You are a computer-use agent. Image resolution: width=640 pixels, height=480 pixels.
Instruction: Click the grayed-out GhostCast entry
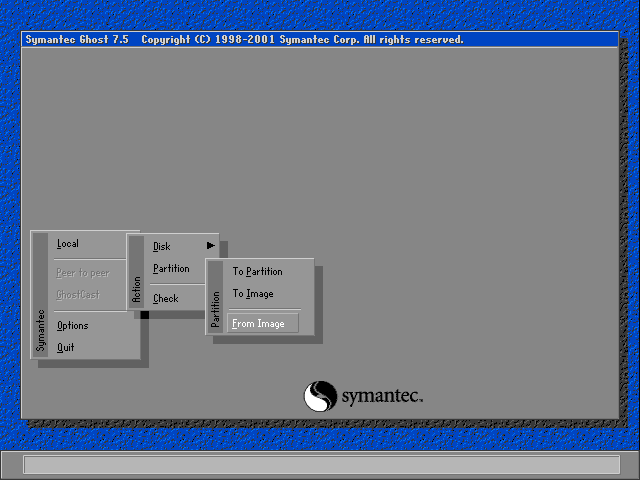[78, 294]
